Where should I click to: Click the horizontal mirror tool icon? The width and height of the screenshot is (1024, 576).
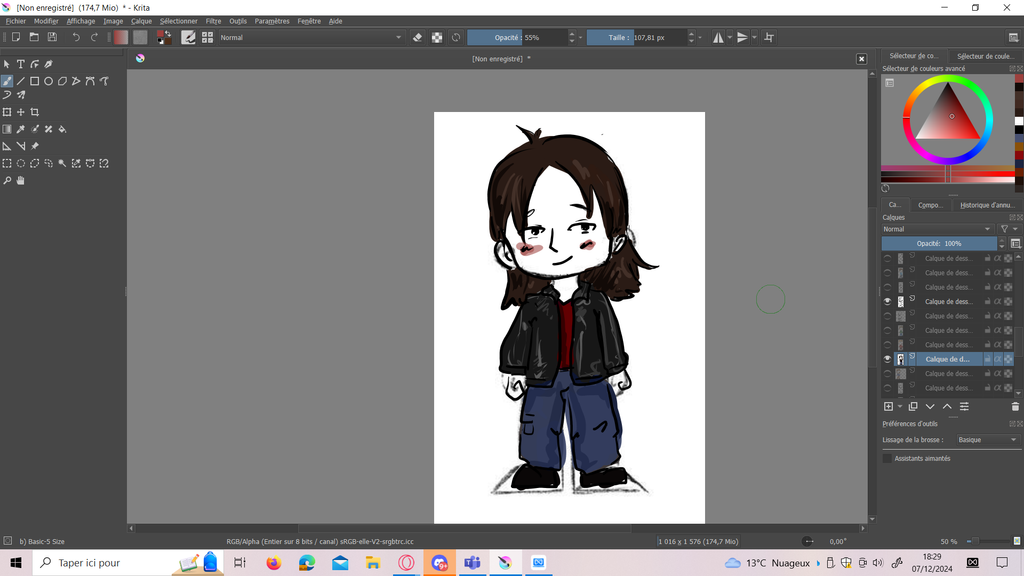coord(717,38)
